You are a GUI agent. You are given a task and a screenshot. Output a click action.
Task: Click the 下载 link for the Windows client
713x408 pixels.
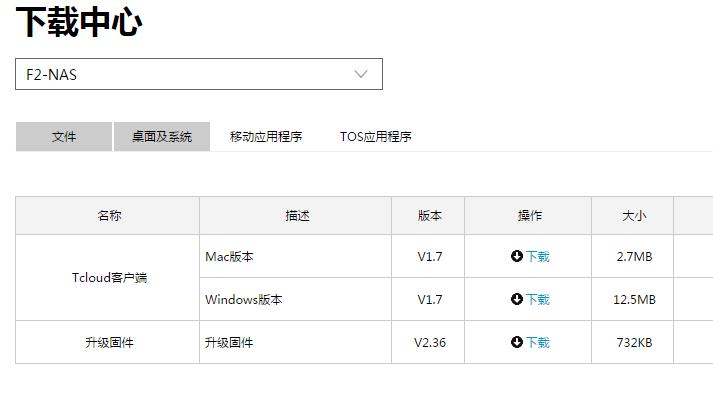coord(538,299)
